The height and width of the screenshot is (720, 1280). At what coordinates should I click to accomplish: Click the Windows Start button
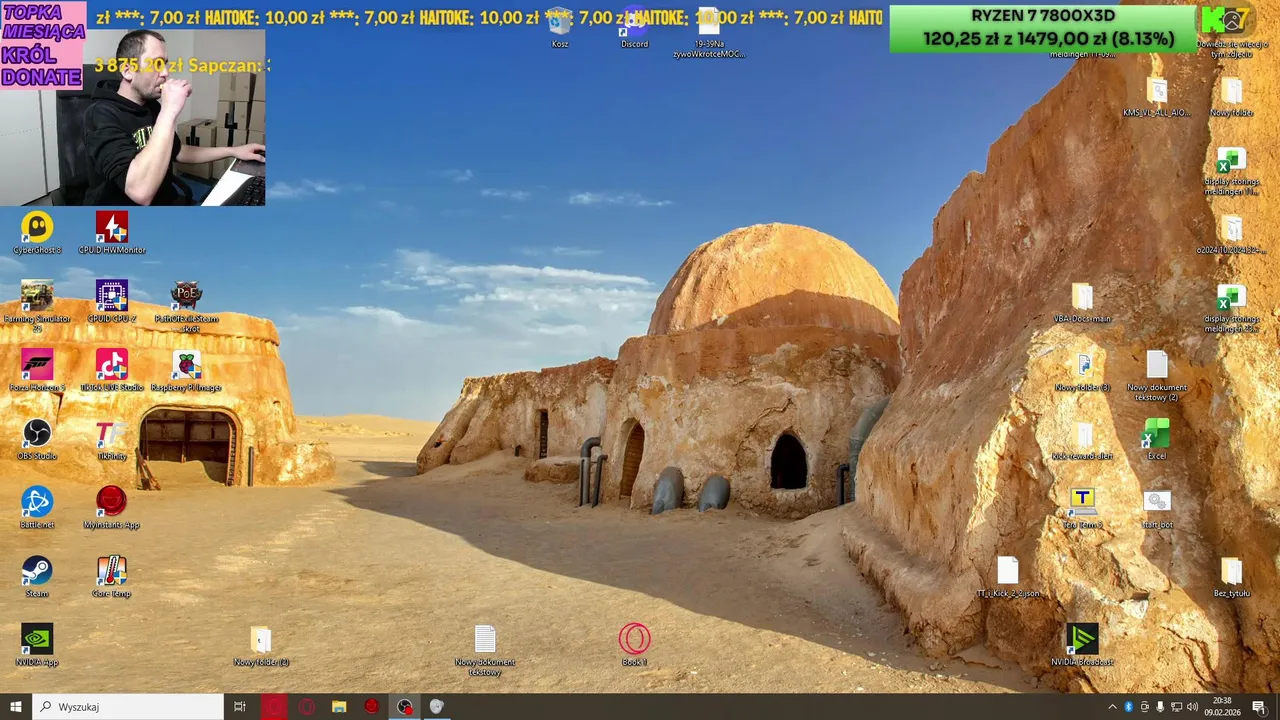(16, 707)
